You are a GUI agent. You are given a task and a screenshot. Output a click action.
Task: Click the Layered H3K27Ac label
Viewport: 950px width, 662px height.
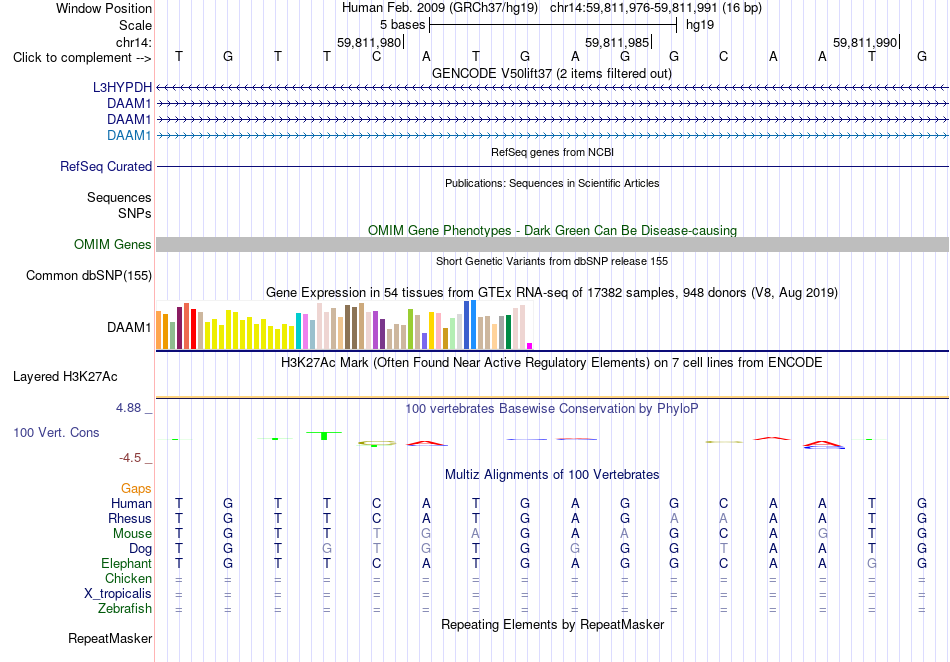click(x=65, y=377)
